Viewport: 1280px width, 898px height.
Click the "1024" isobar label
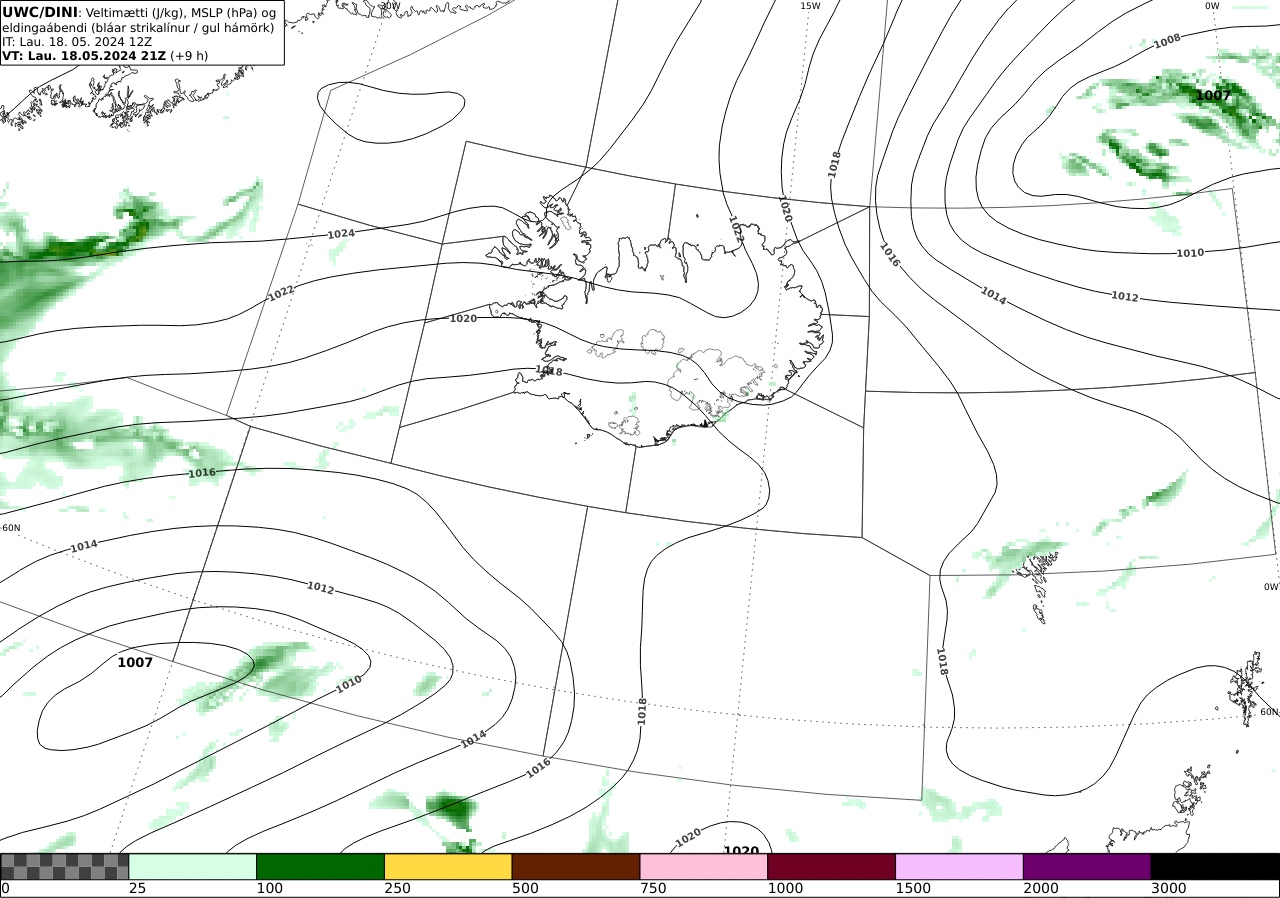coord(341,233)
